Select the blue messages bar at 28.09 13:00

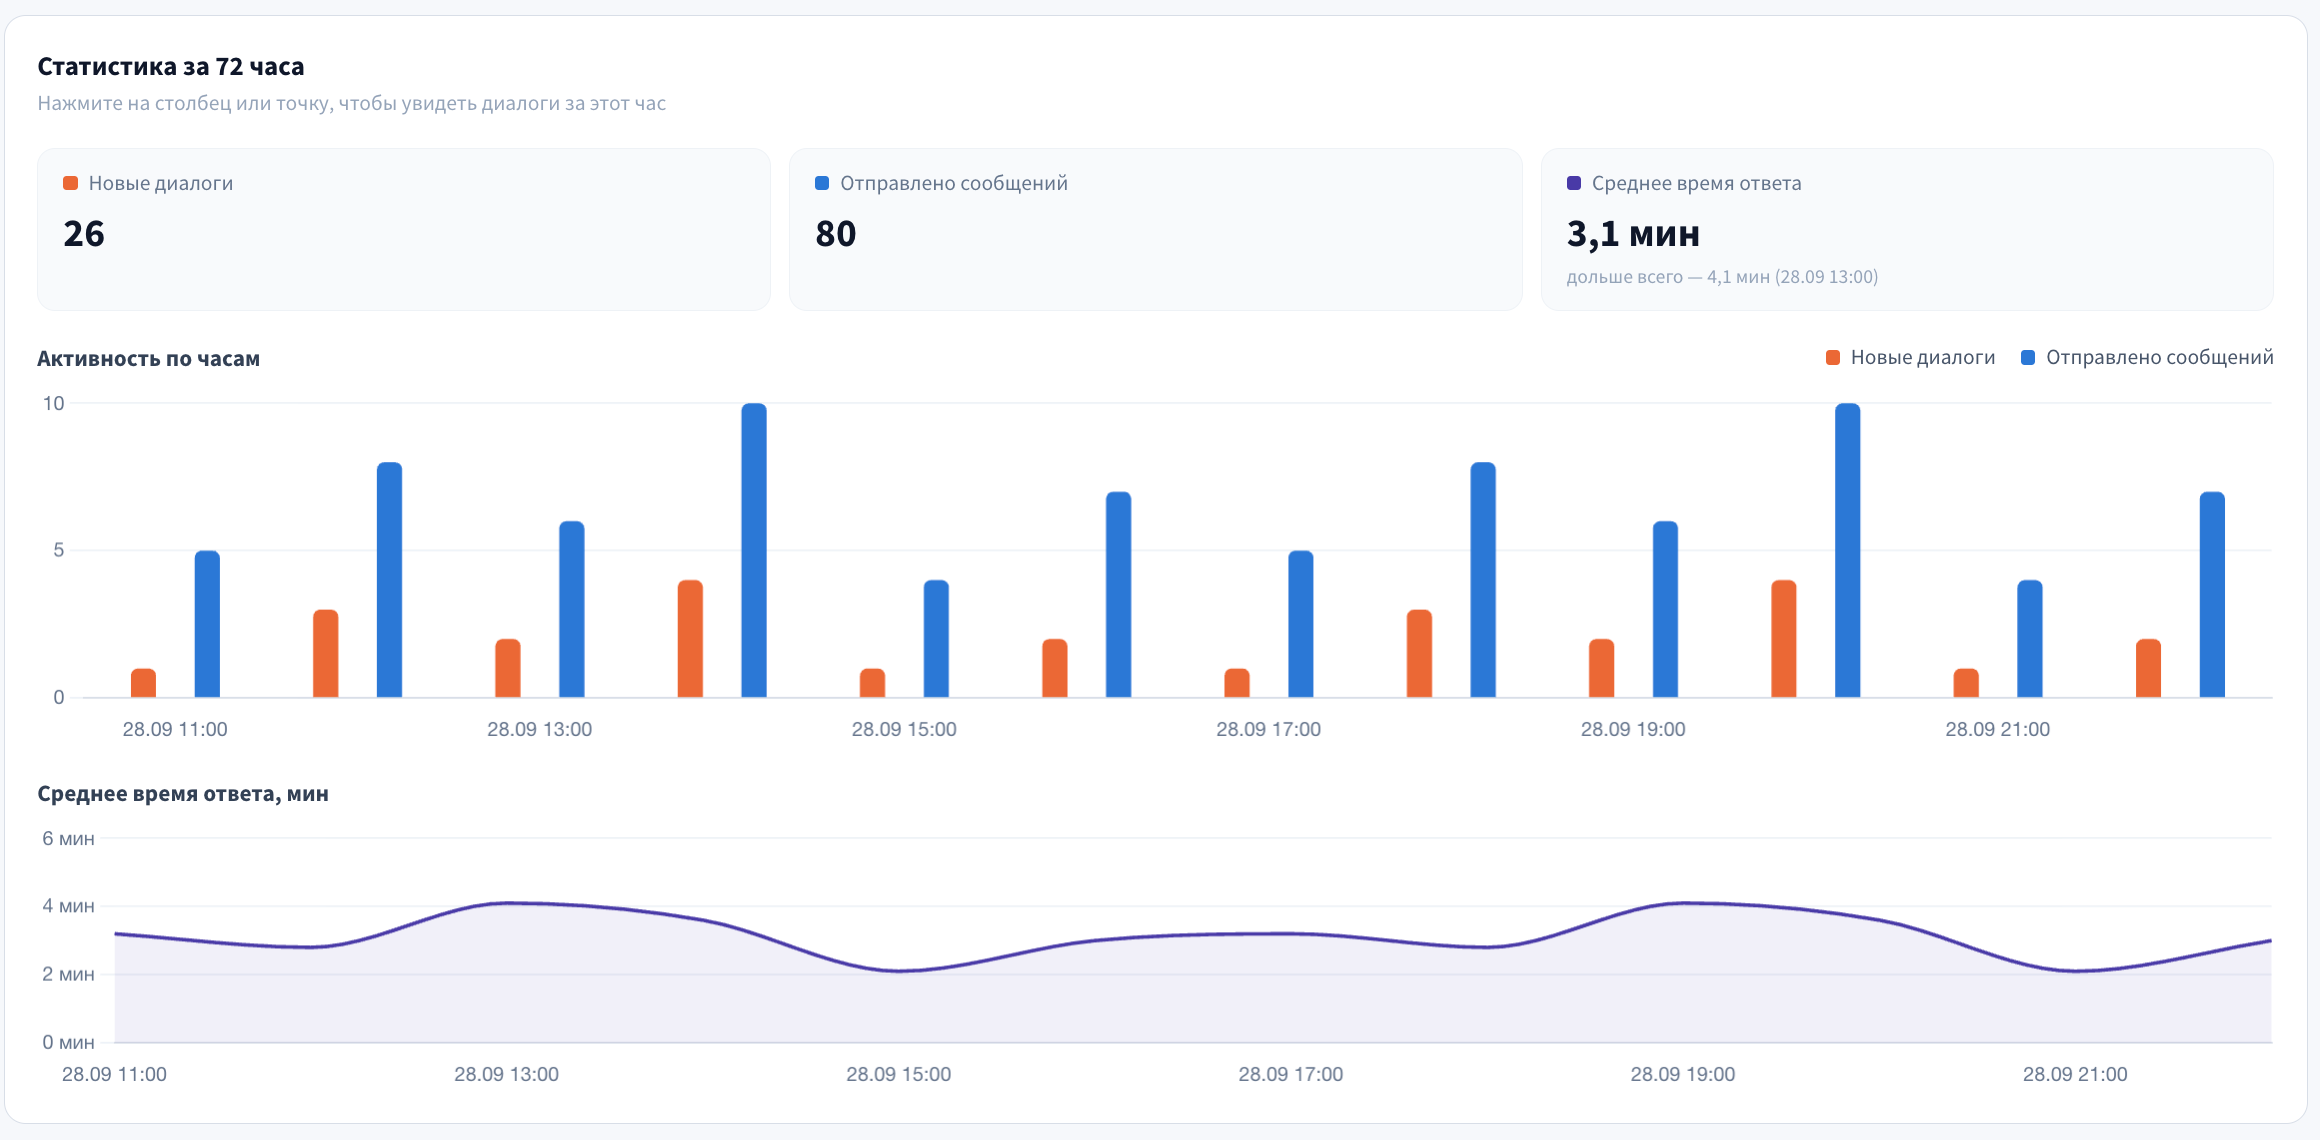[572, 609]
